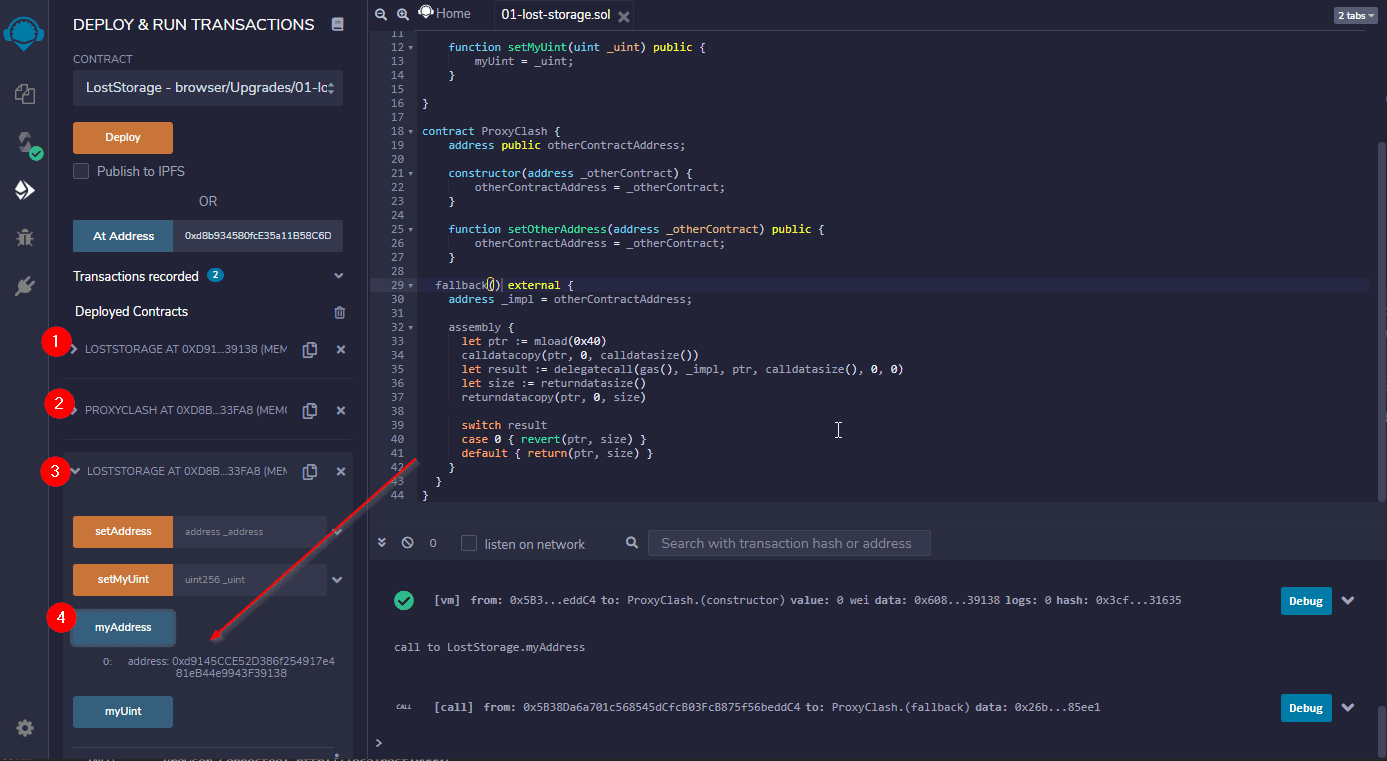The width and height of the screenshot is (1387, 761).
Task: Expand PROXYCLASH AT 0XD8B contract row
Action: pyautogui.click(x=74, y=410)
